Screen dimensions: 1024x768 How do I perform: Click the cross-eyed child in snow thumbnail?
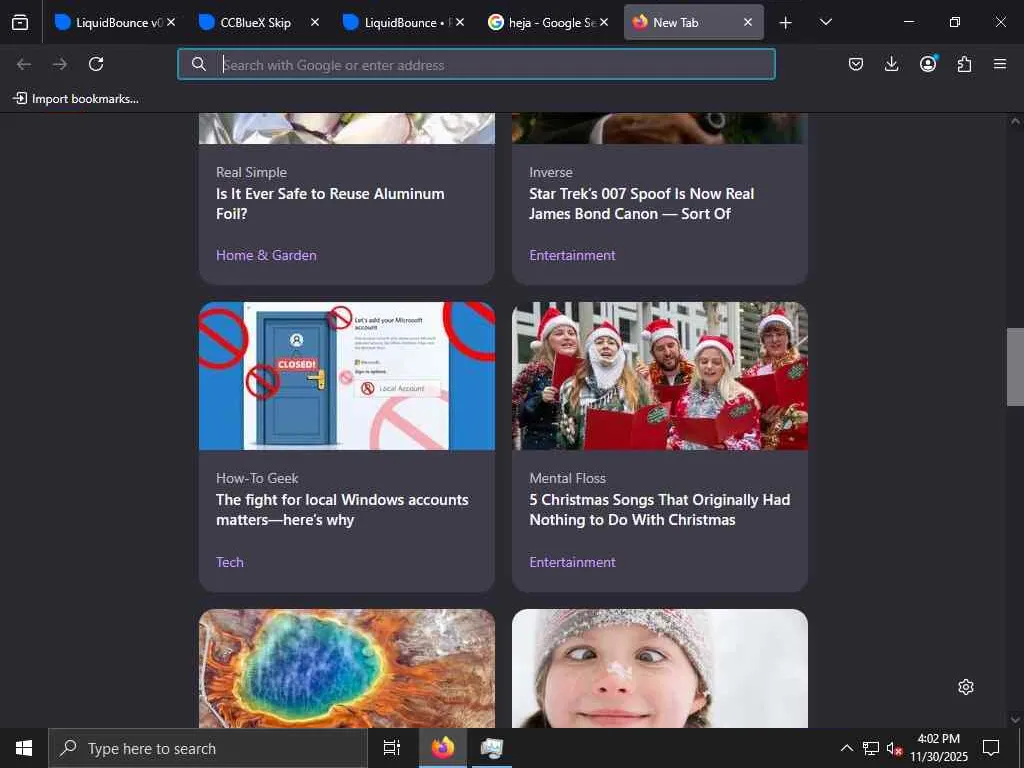(x=660, y=669)
